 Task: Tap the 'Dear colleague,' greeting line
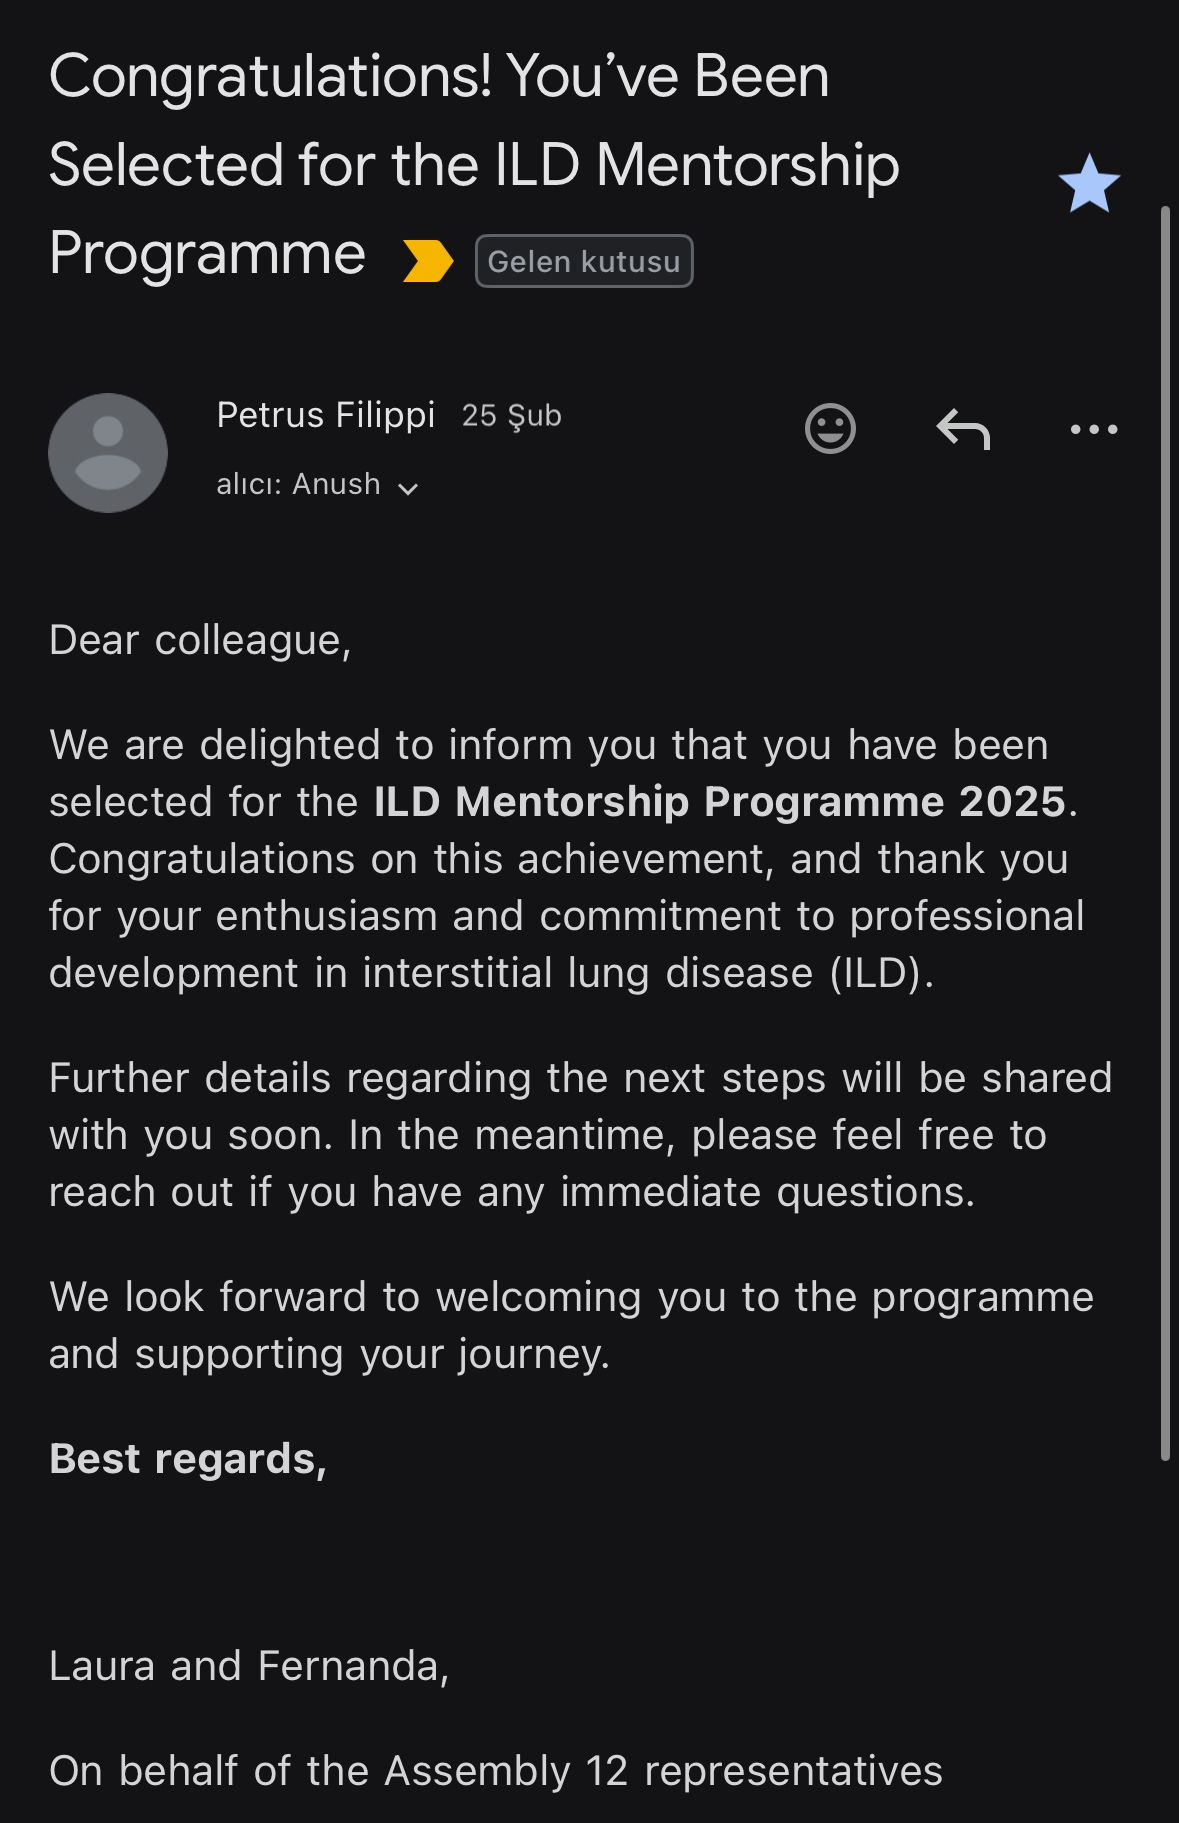pos(200,640)
